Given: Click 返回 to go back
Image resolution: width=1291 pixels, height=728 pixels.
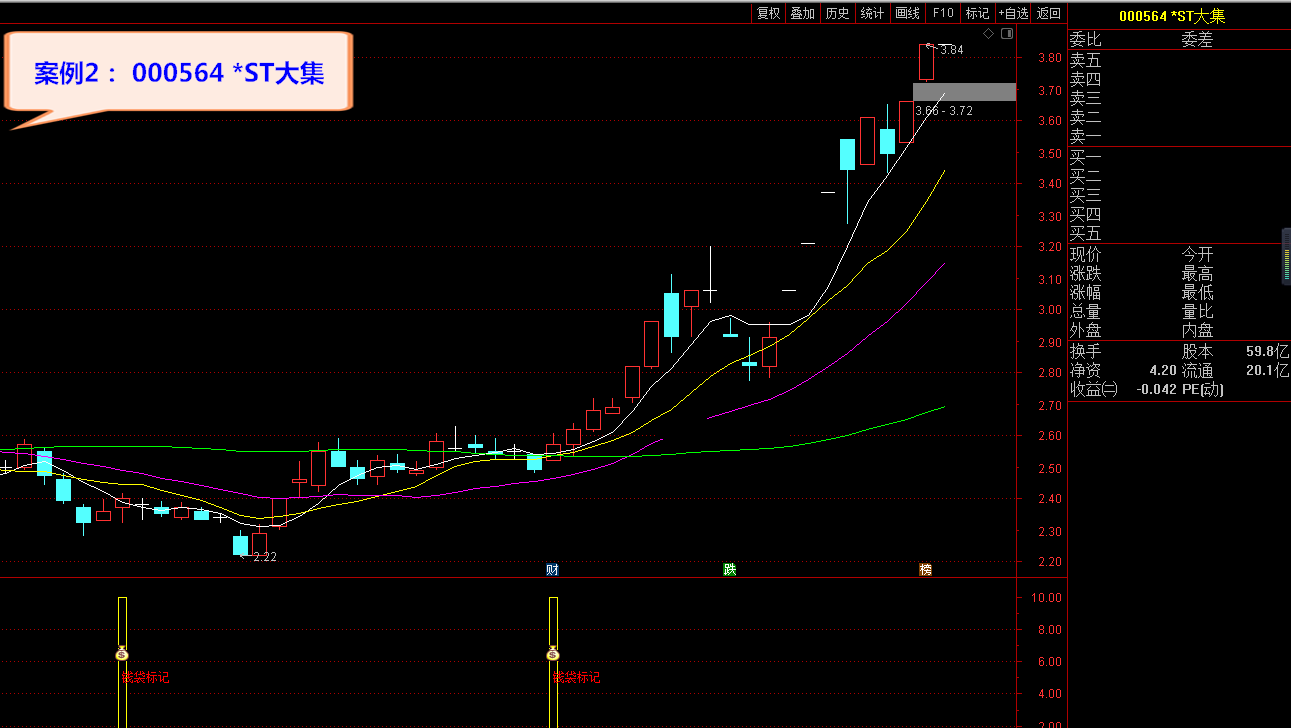Looking at the screenshot, I should click(1049, 13).
